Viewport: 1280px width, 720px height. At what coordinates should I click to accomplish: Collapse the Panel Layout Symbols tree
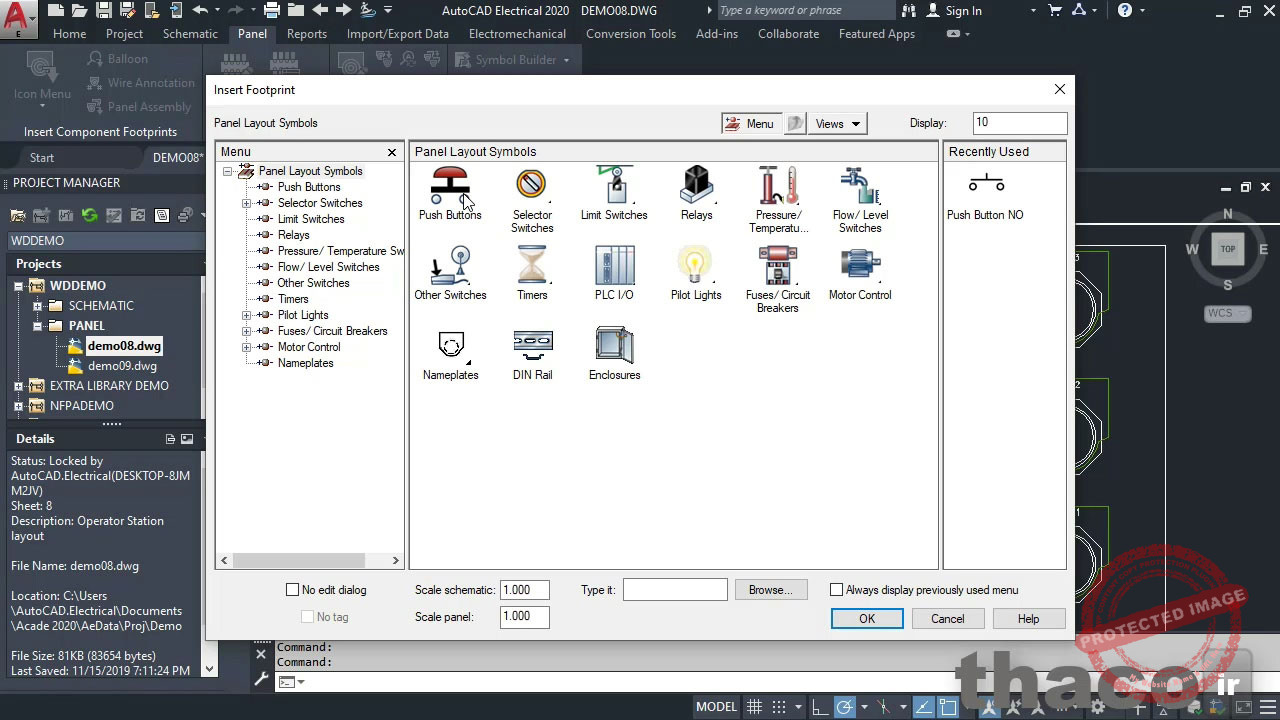pos(227,170)
